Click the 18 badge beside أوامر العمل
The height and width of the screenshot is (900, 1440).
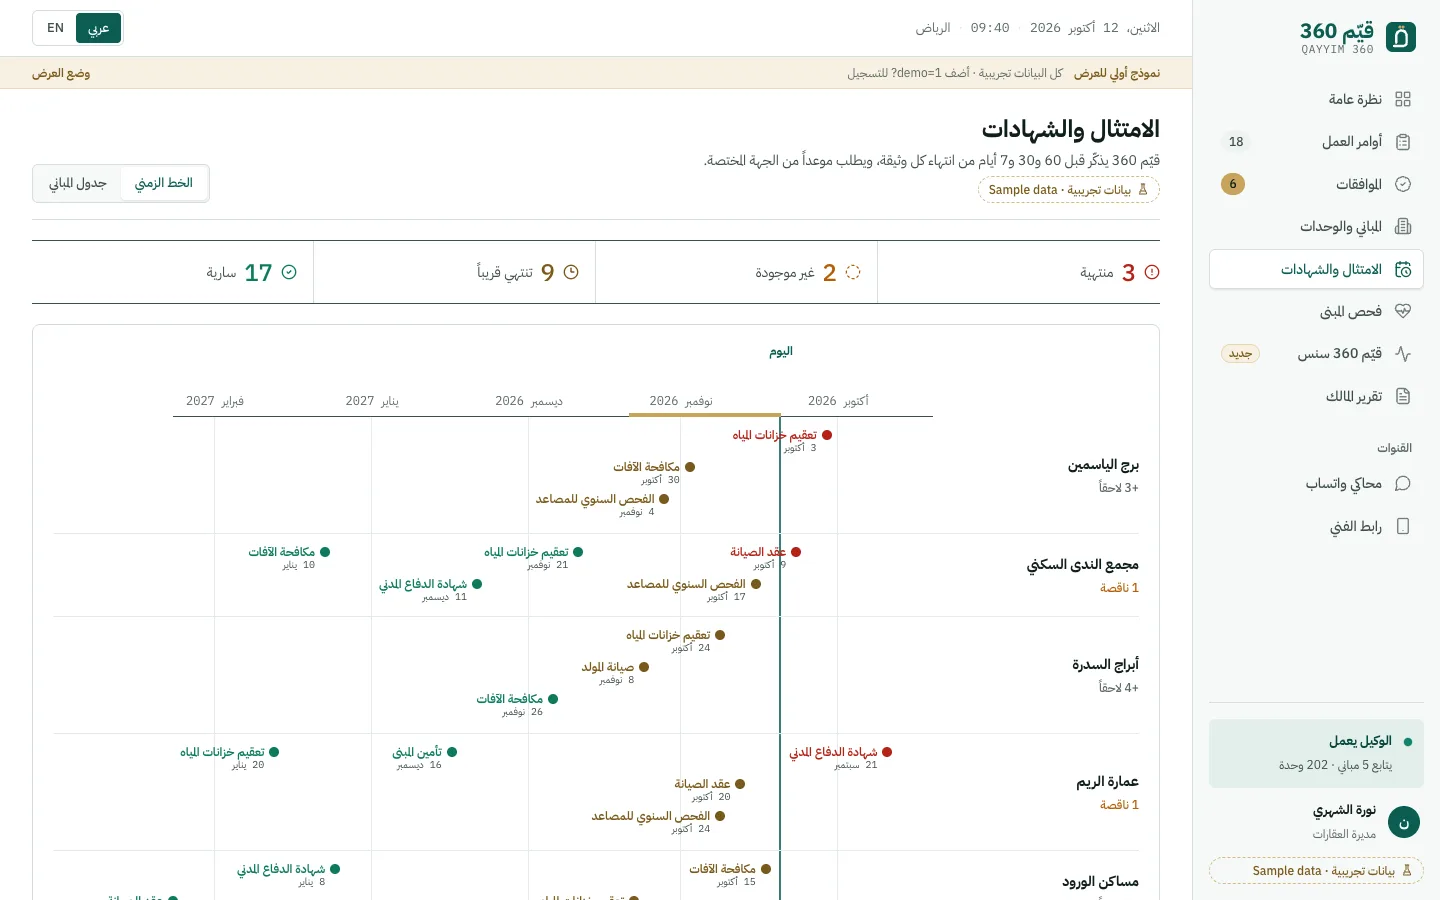pos(1236,142)
